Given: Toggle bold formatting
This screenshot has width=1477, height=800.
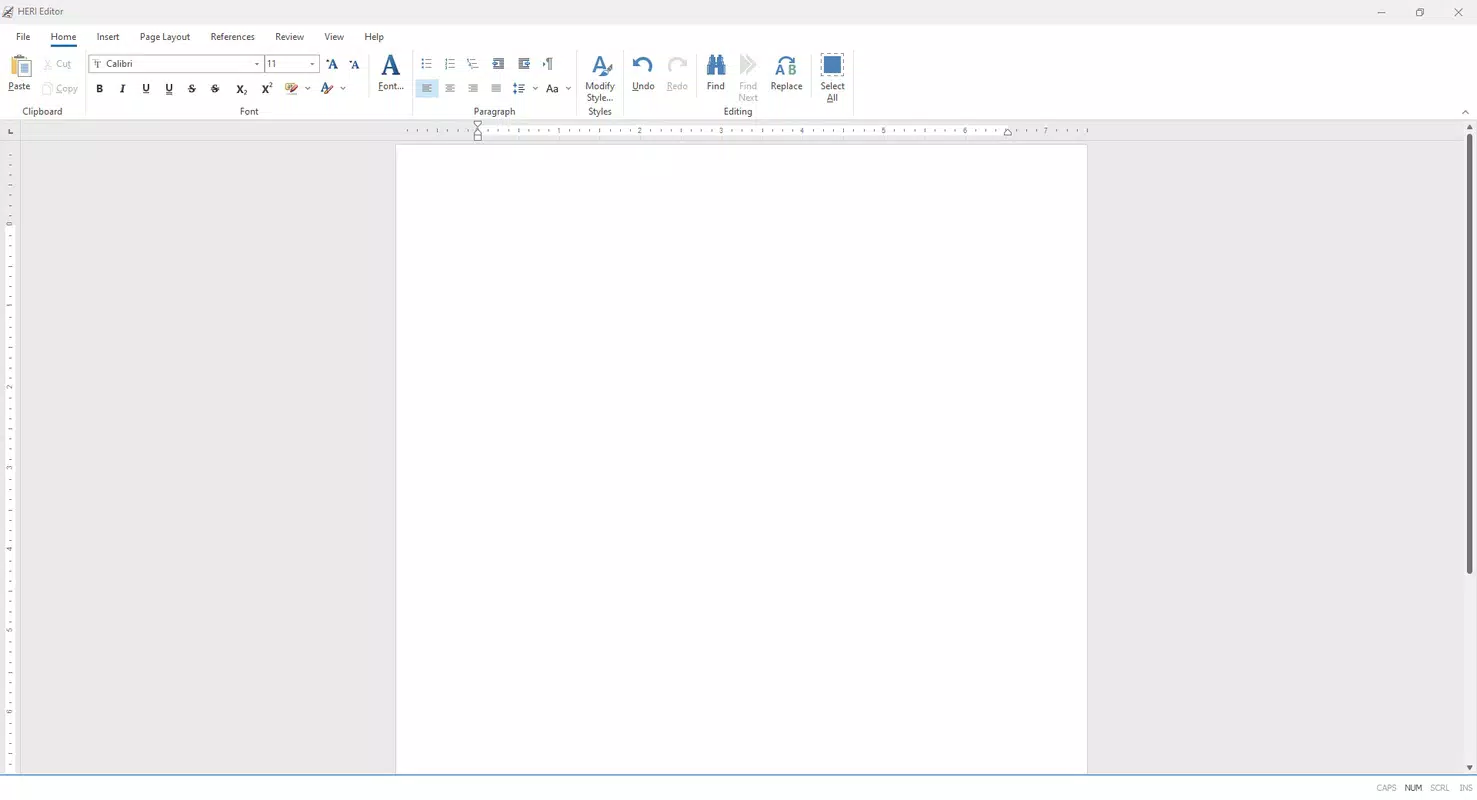Looking at the screenshot, I should [x=99, y=89].
